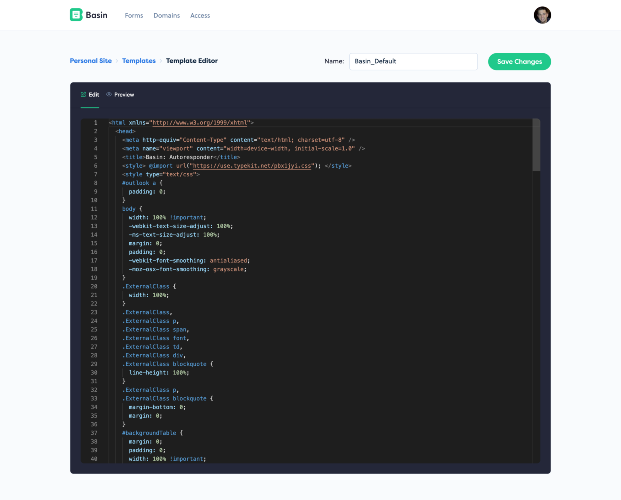Screen dimensions: 621x500
Task: Click the body selector on line 11
Action: coord(129,209)
